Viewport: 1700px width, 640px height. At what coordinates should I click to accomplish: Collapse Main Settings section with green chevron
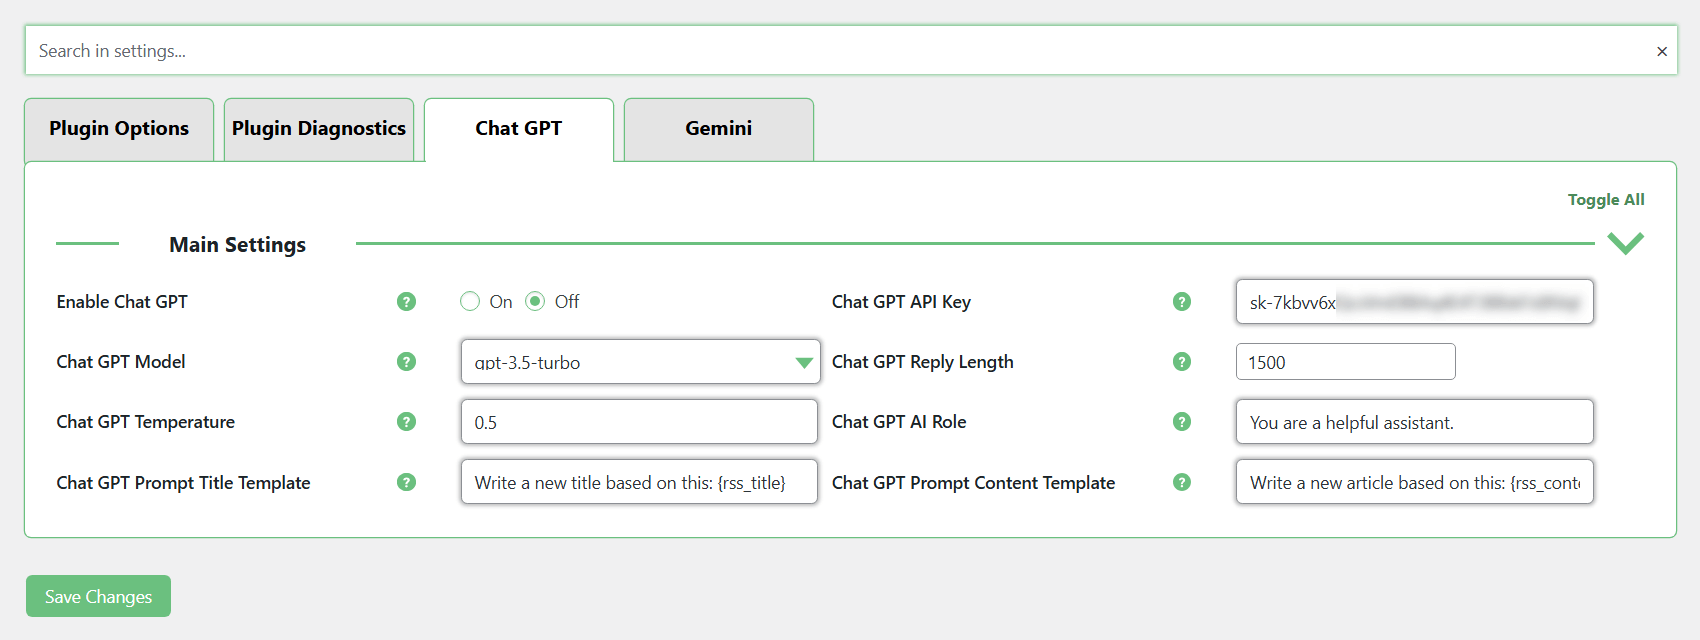coord(1625,243)
